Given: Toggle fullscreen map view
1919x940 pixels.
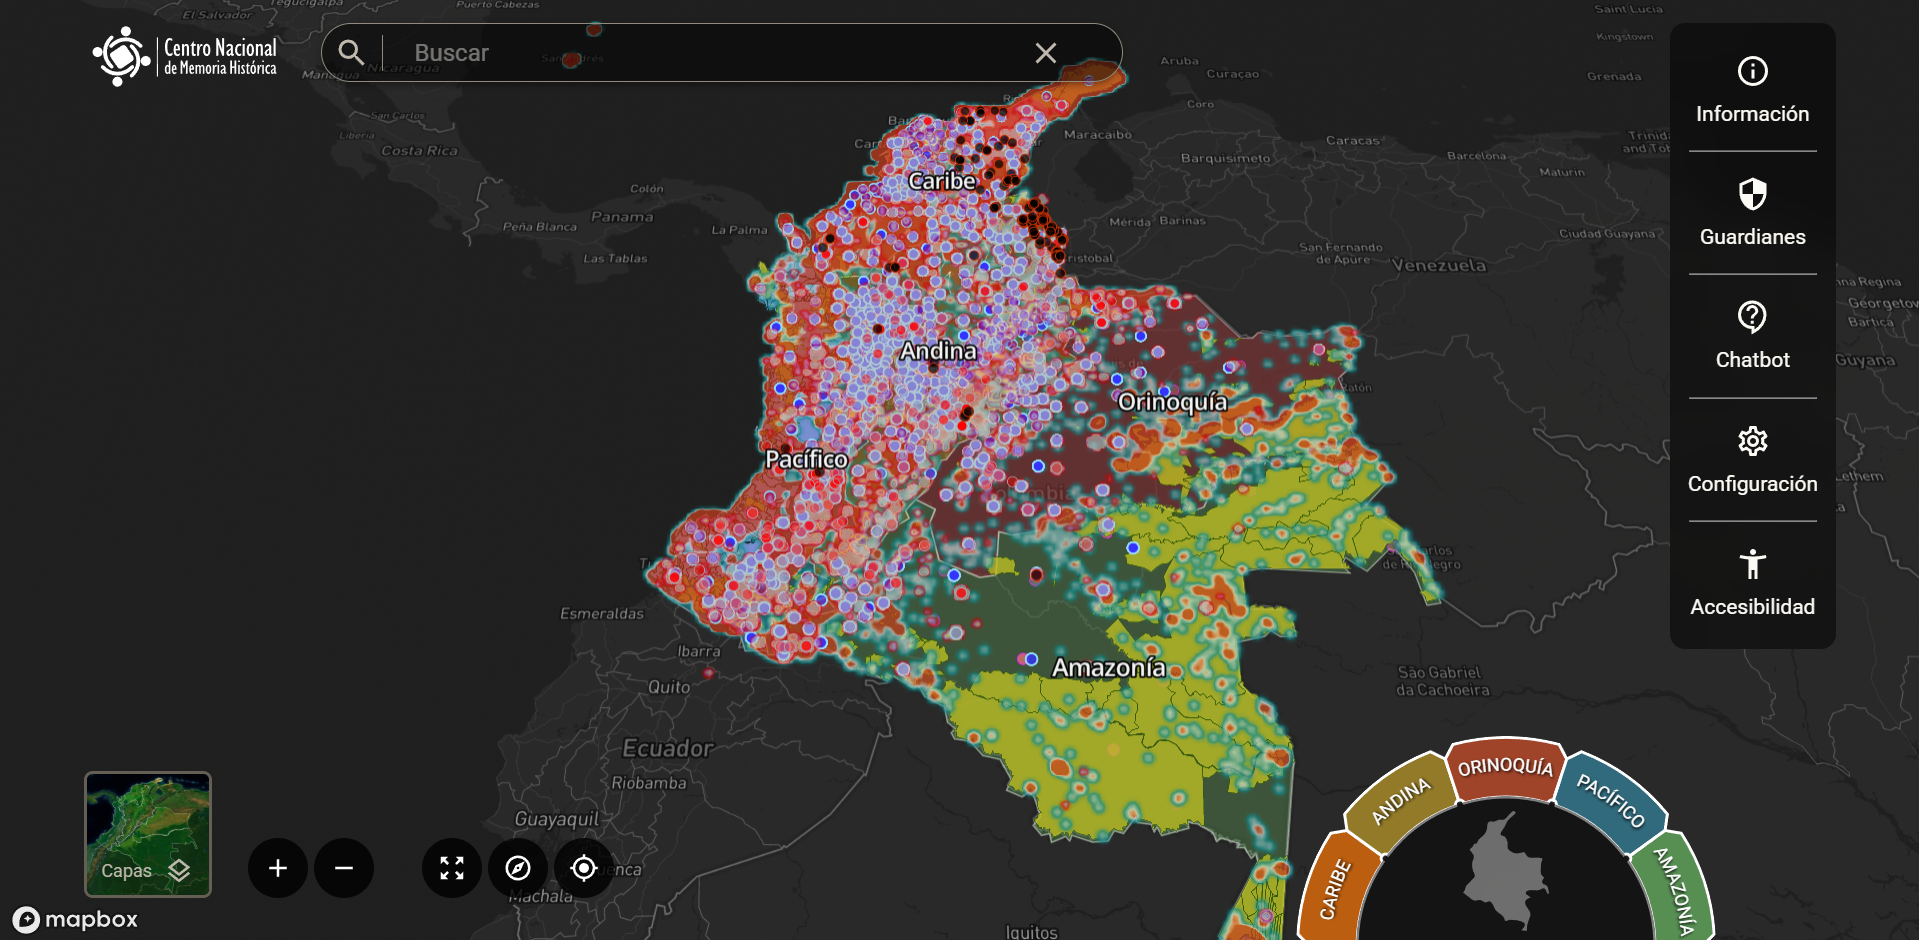Looking at the screenshot, I should (x=452, y=868).
